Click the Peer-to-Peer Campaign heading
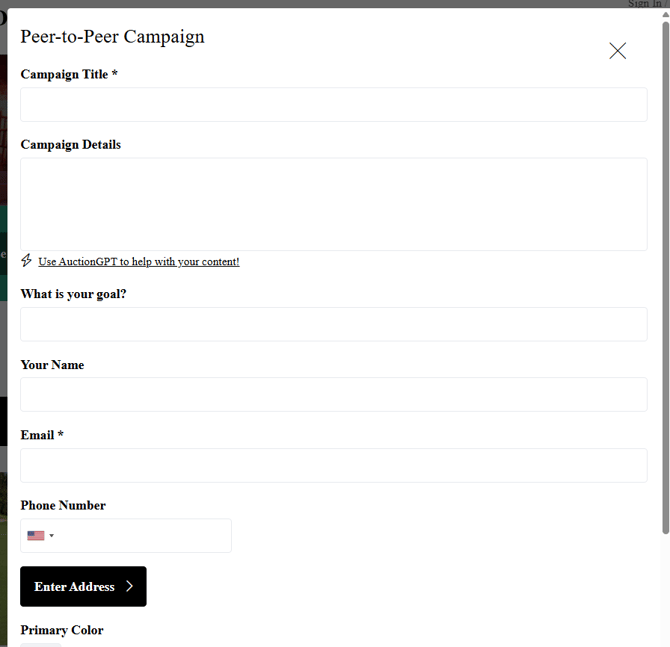The width and height of the screenshot is (670, 647). 112,37
